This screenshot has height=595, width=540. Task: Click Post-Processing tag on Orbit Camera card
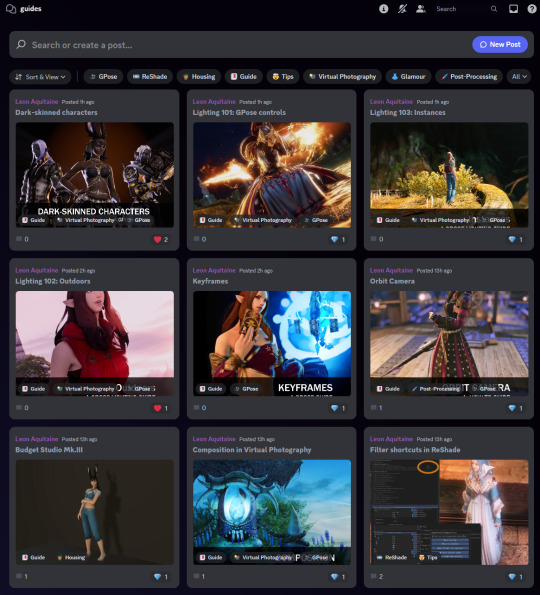(435, 389)
